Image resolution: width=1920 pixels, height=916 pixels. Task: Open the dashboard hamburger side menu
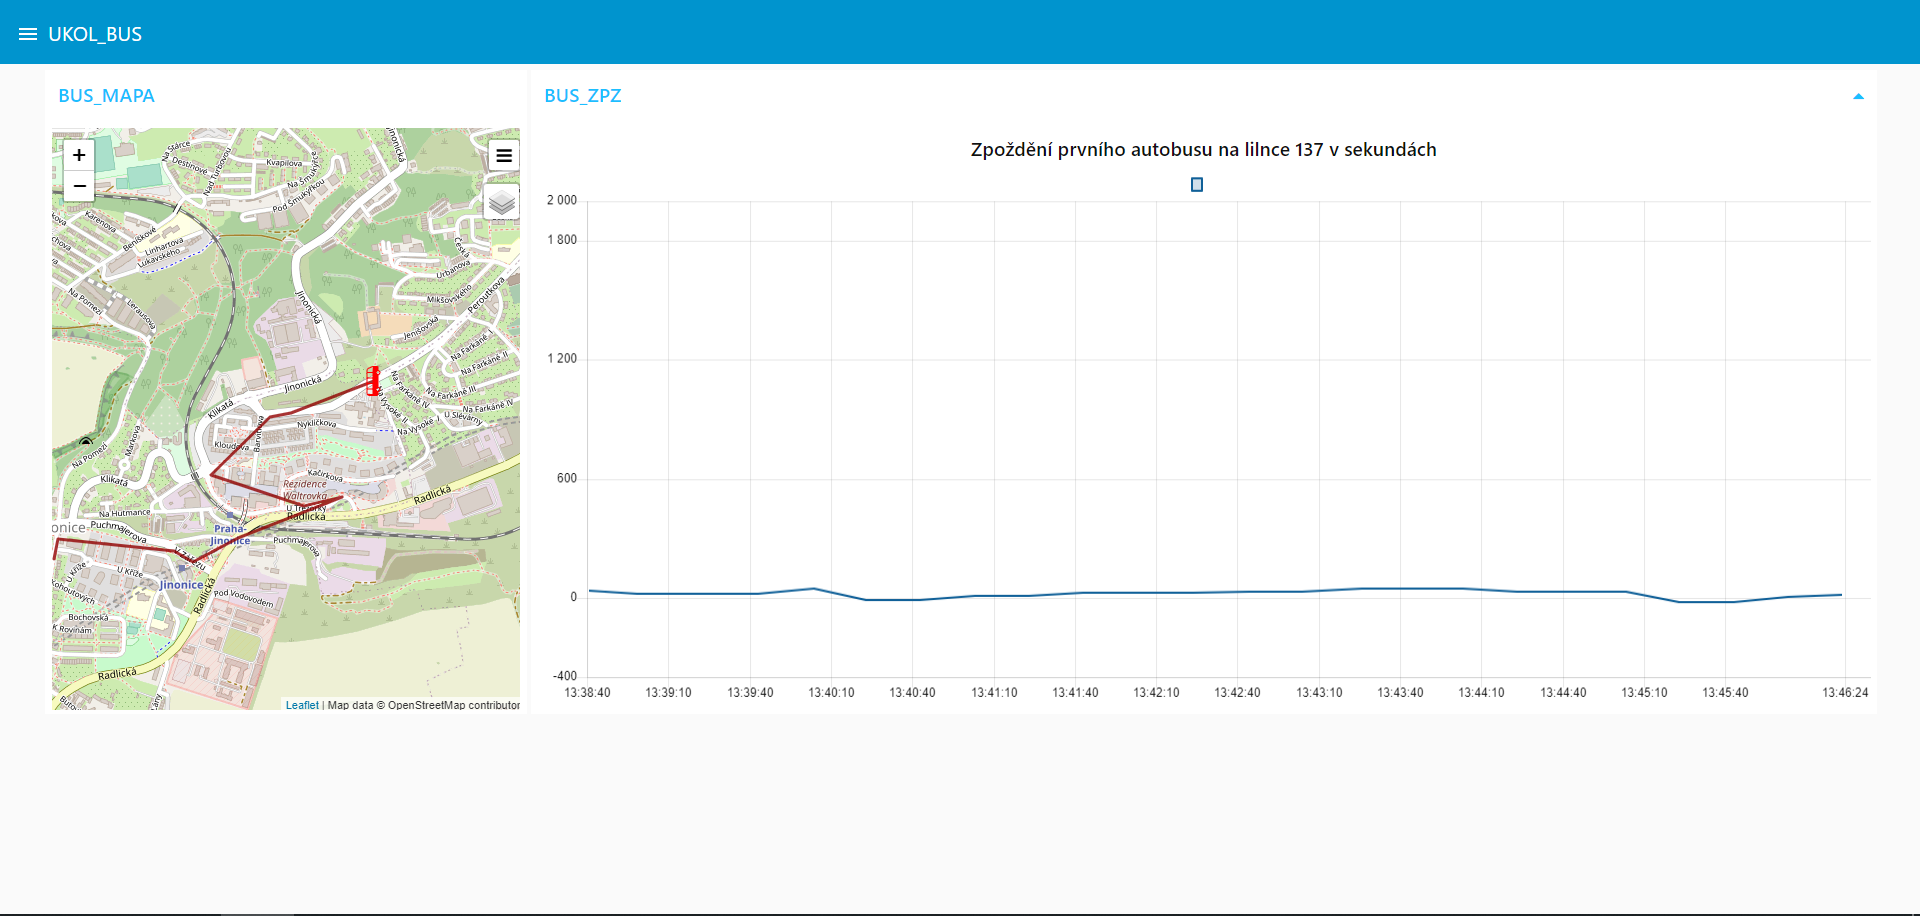tap(27, 34)
